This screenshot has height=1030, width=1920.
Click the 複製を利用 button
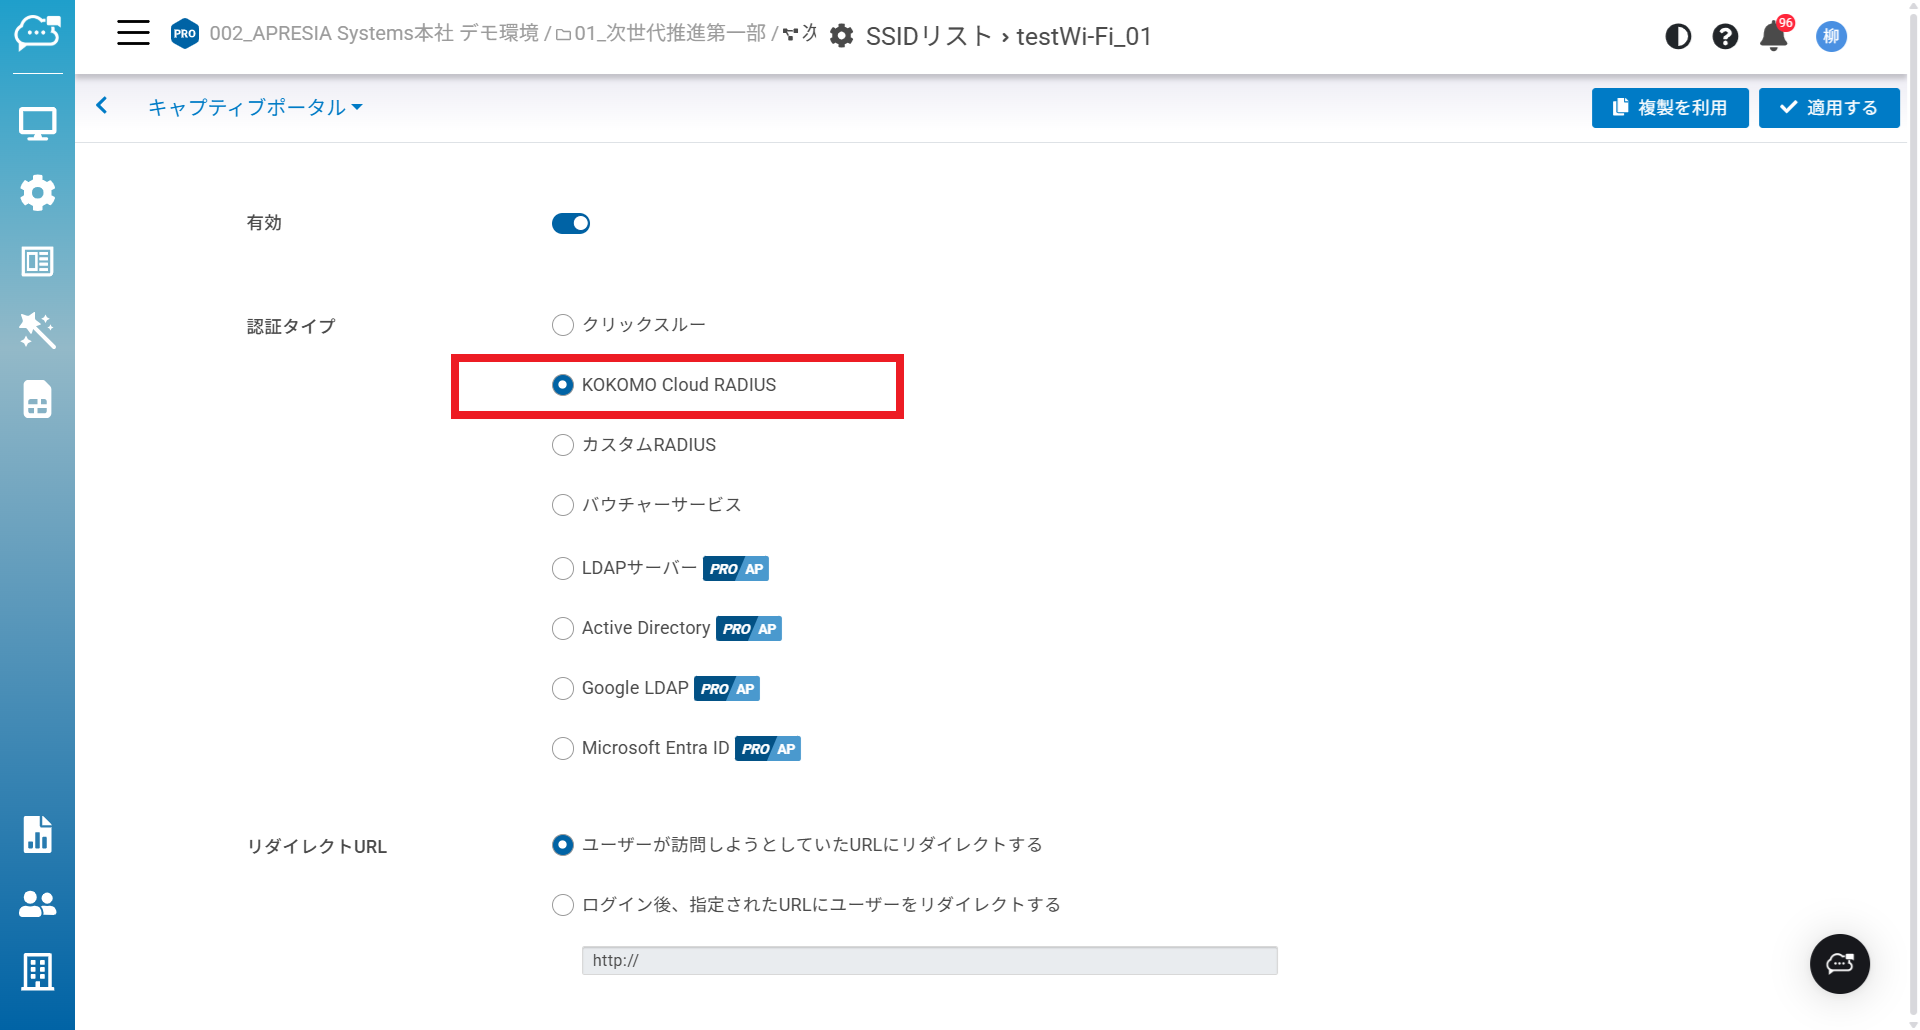pos(1670,108)
